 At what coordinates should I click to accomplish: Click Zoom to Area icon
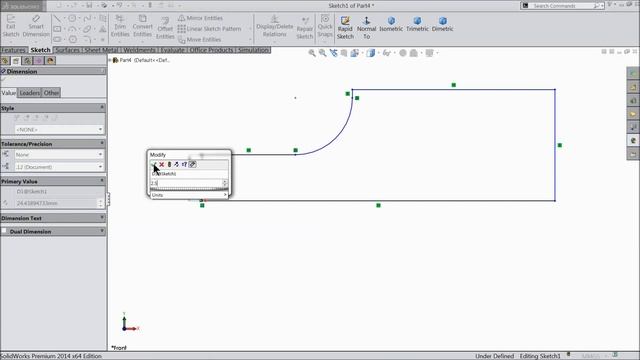pyautogui.click(x=322, y=53)
